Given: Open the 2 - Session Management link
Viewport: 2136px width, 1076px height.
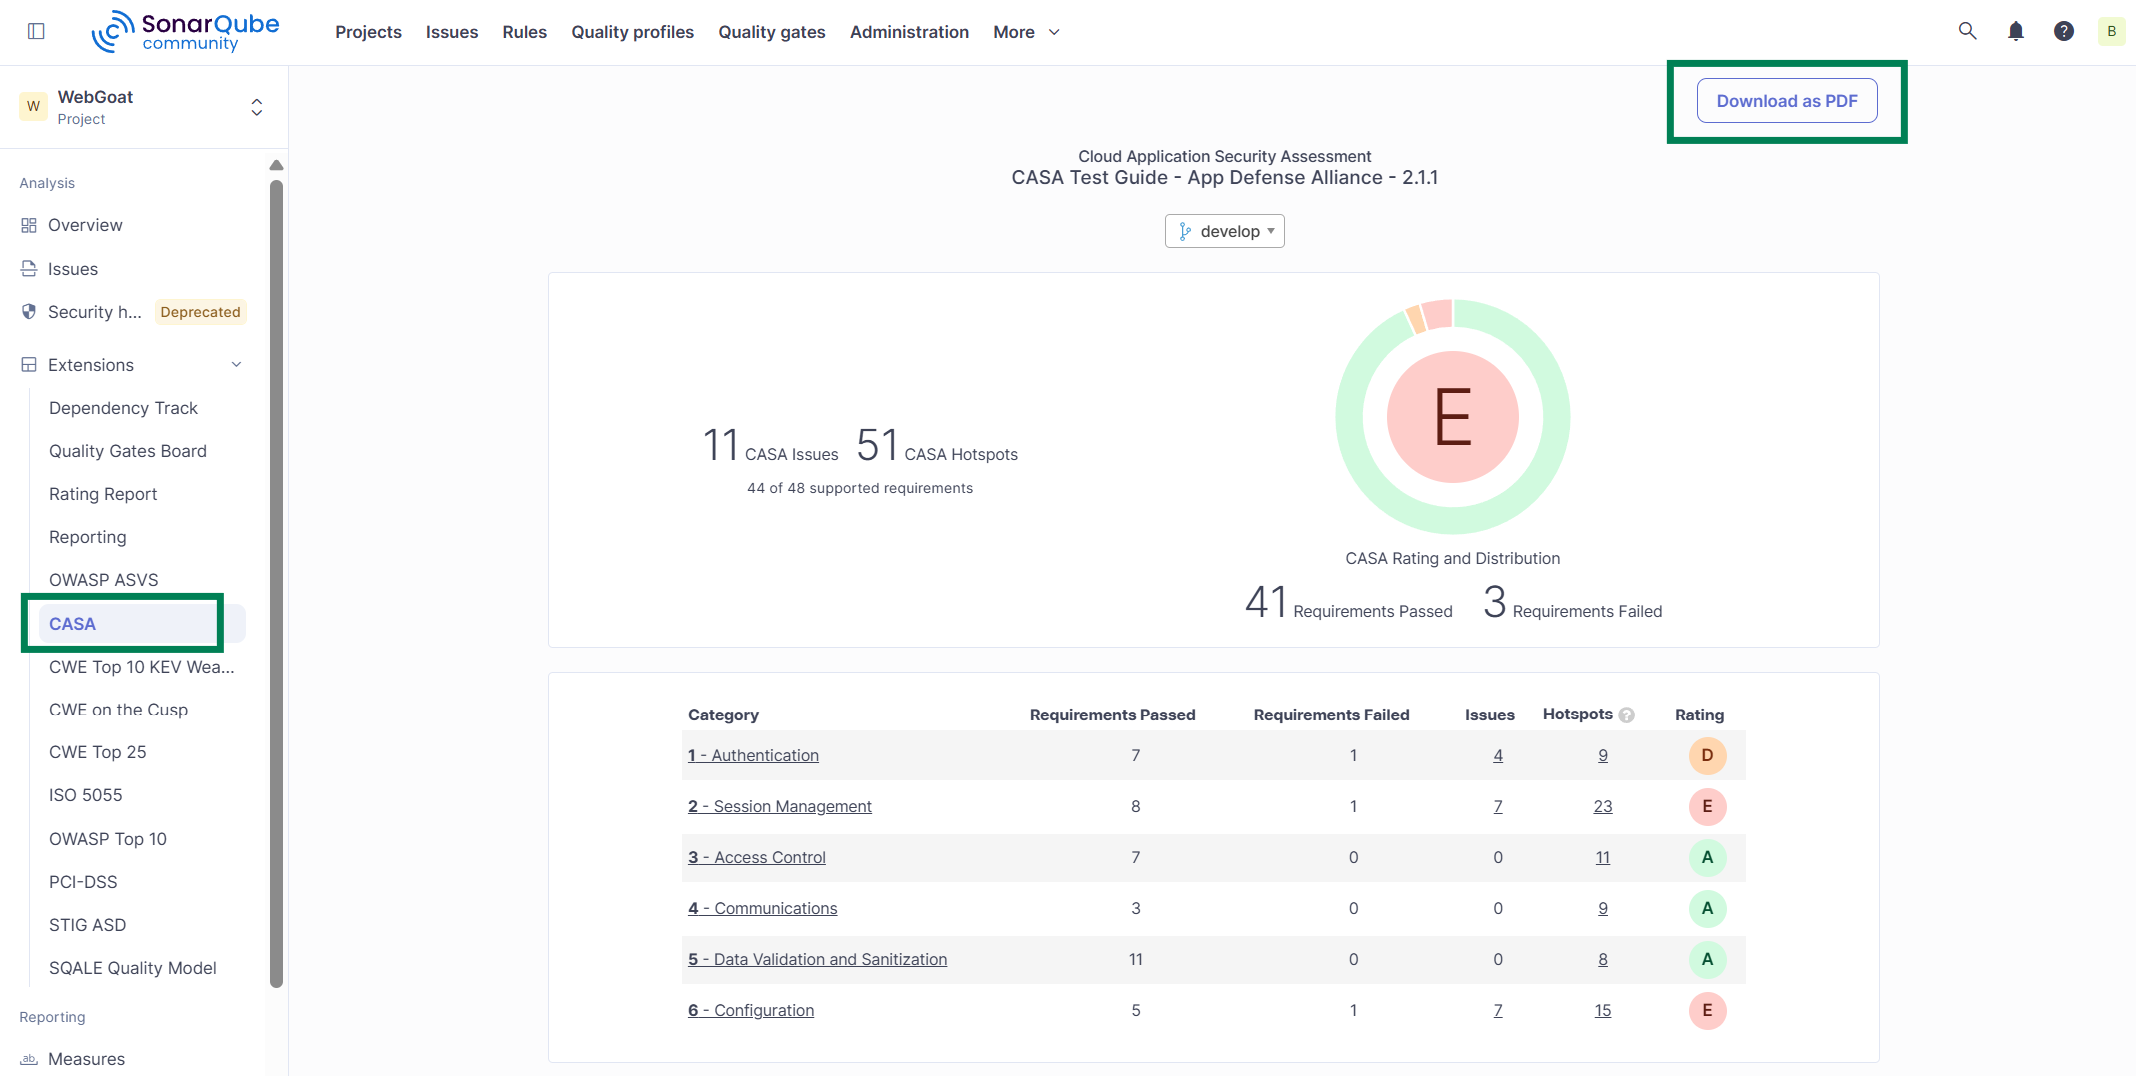Looking at the screenshot, I should pos(780,806).
